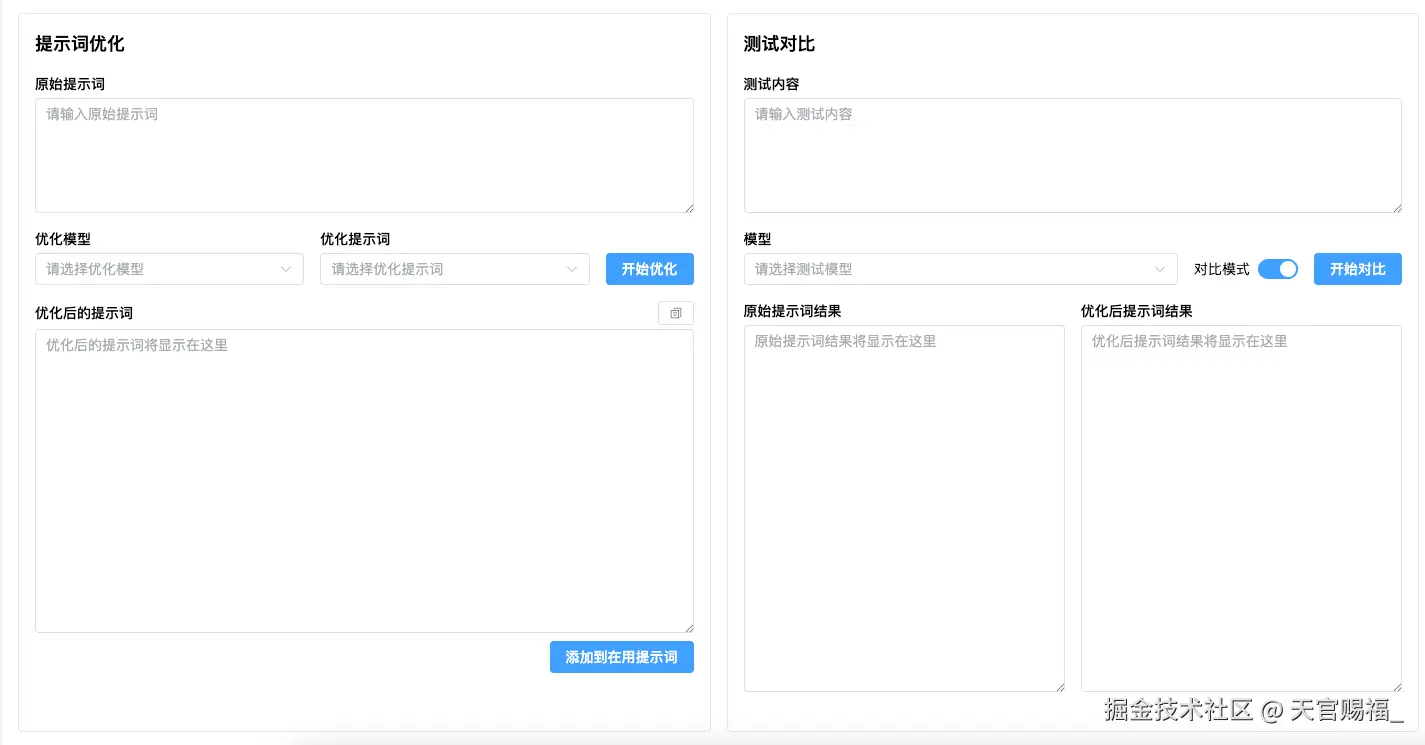Click the 原始提示词结果 label
Screen dimensions: 1425x745
point(793,311)
